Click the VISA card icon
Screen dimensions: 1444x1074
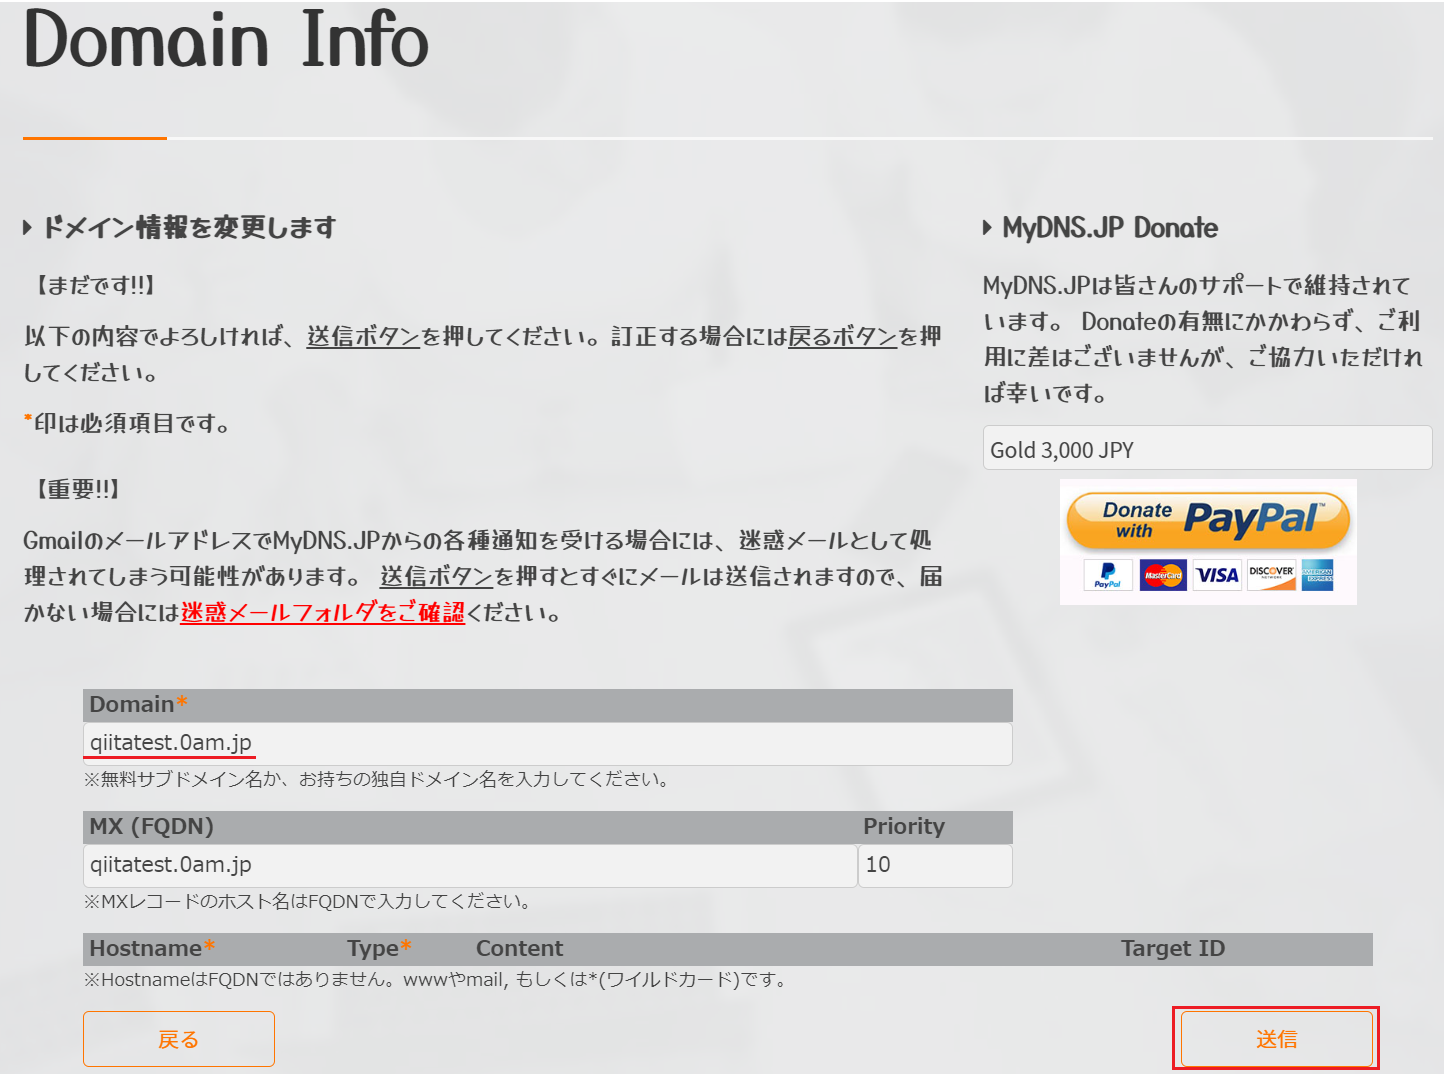tap(1216, 574)
